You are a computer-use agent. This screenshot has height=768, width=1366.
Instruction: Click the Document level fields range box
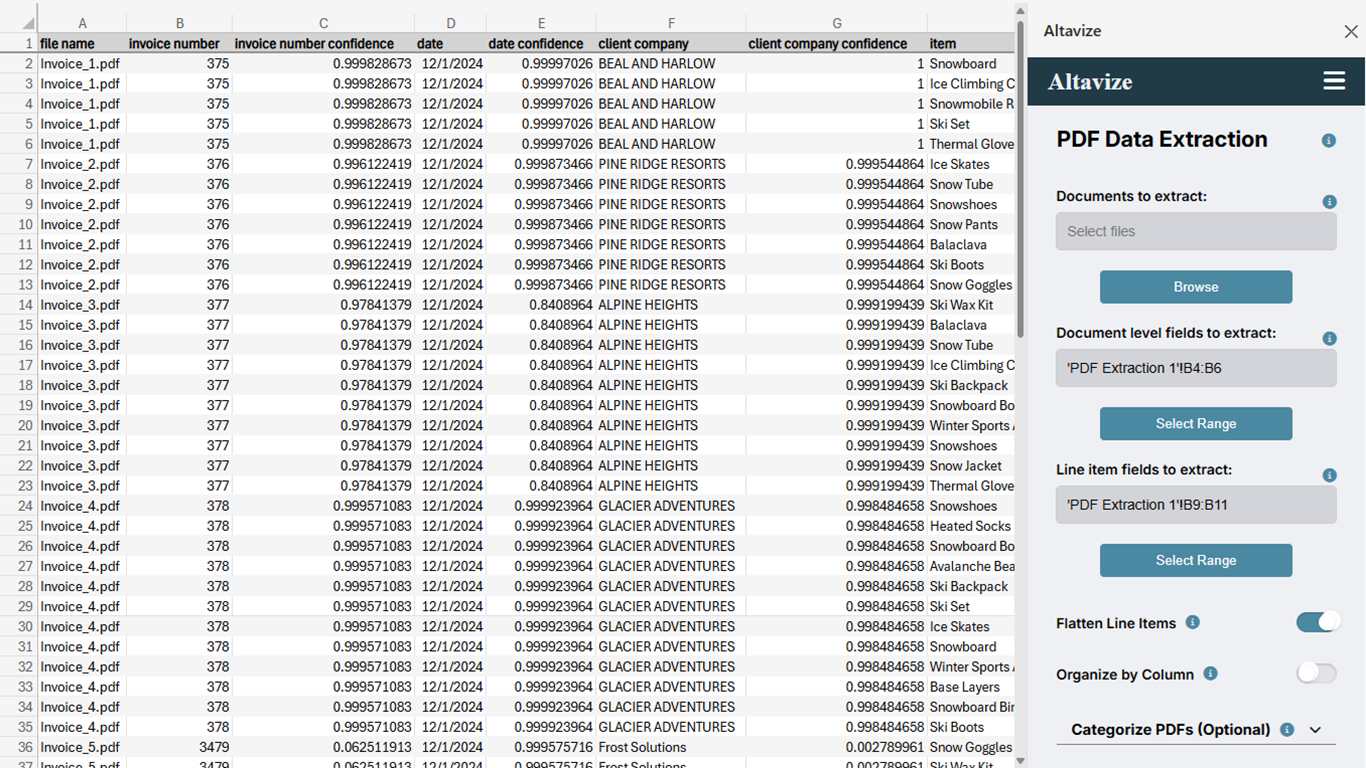[1195, 368]
